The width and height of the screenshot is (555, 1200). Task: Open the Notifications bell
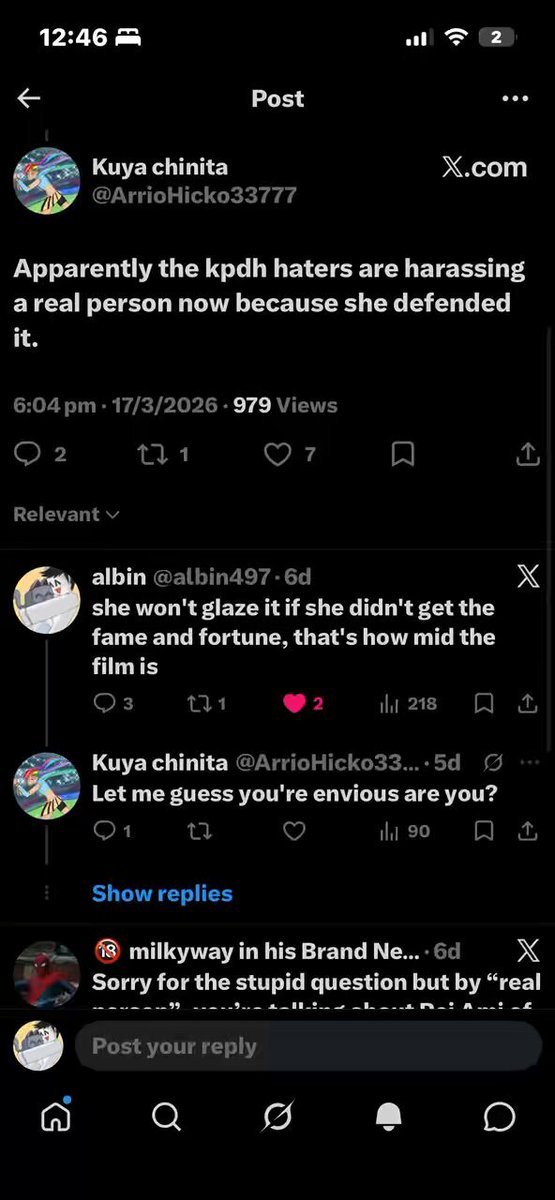pos(388,1117)
